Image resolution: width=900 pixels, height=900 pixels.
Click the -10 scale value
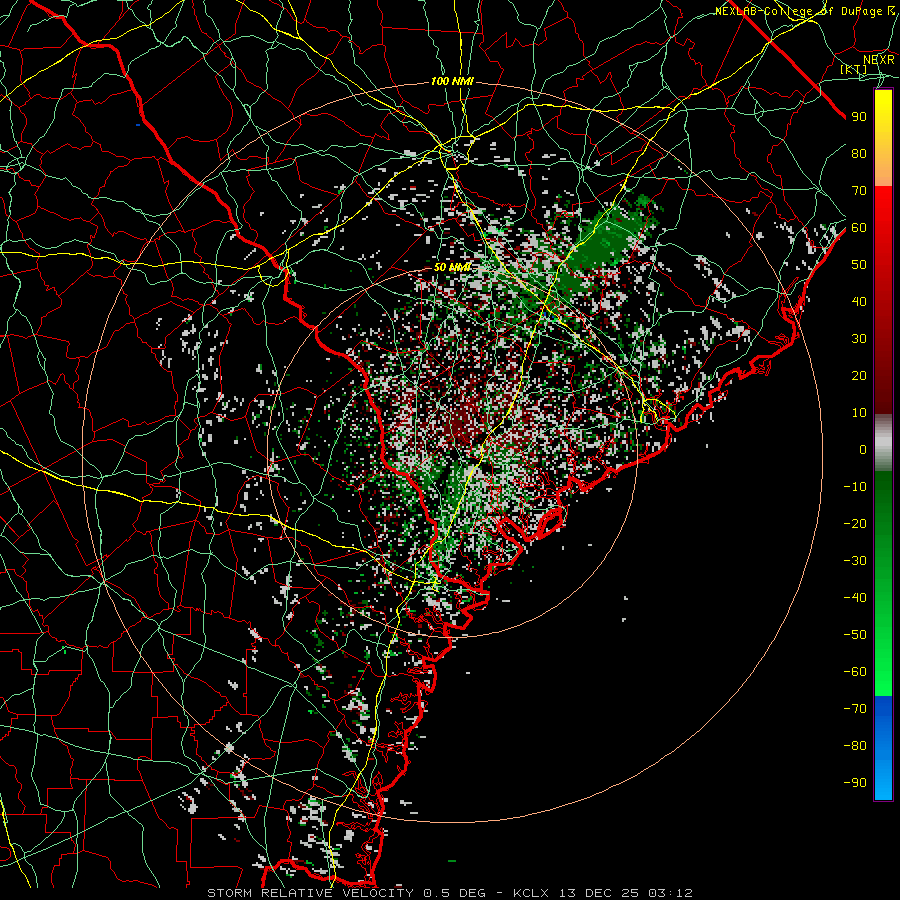pos(855,487)
